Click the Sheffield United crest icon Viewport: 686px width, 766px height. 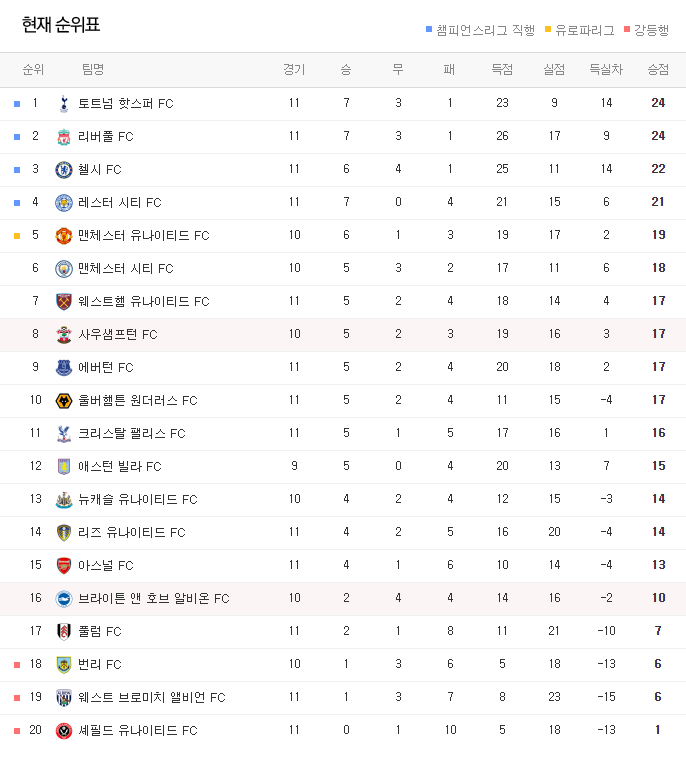pyautogui.click(x=64, y=730)
